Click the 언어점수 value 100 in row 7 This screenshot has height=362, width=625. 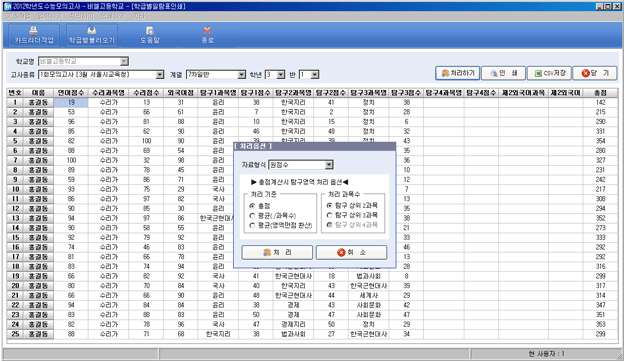click(x=71, y=160)
